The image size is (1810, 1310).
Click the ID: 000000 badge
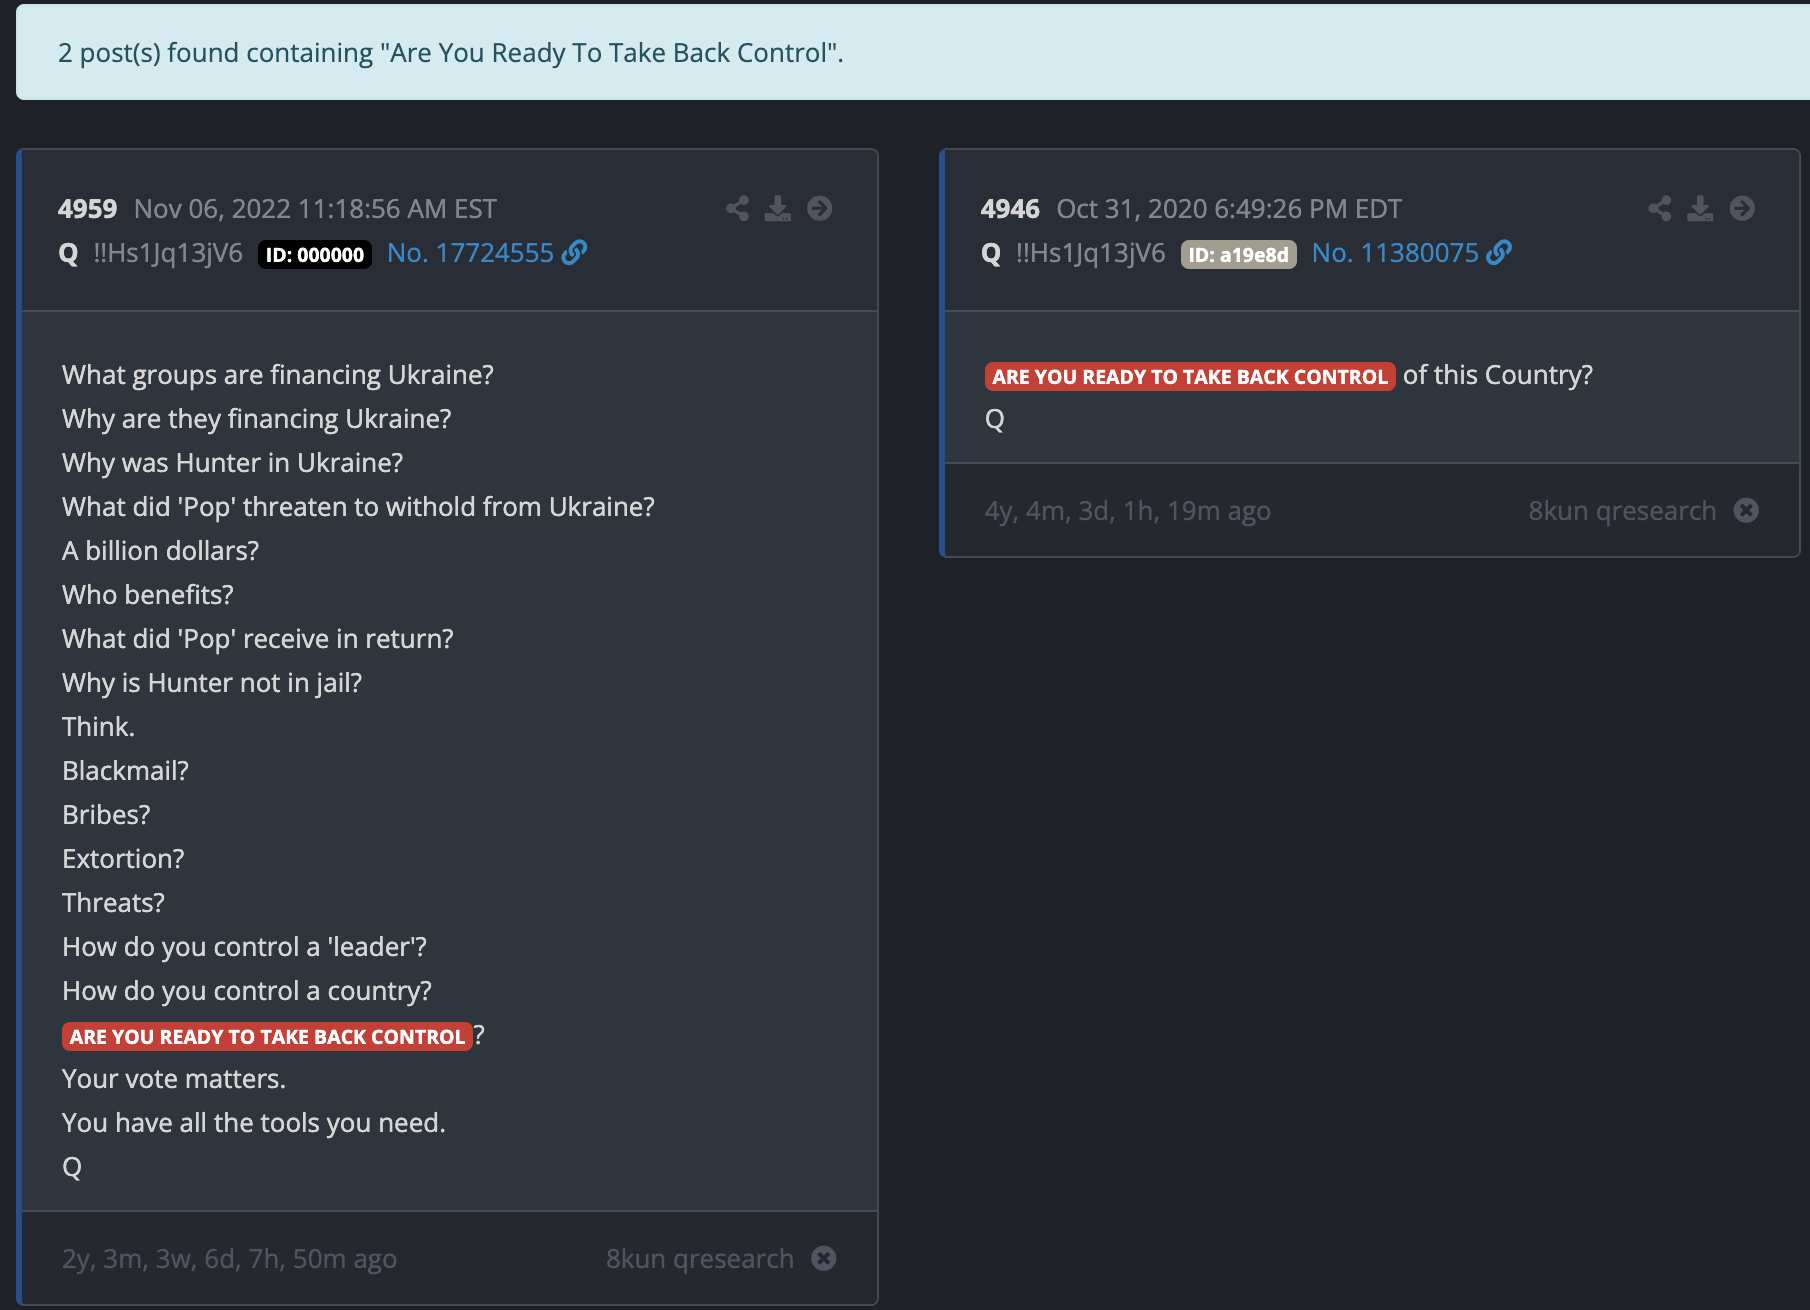coord(314,255)
